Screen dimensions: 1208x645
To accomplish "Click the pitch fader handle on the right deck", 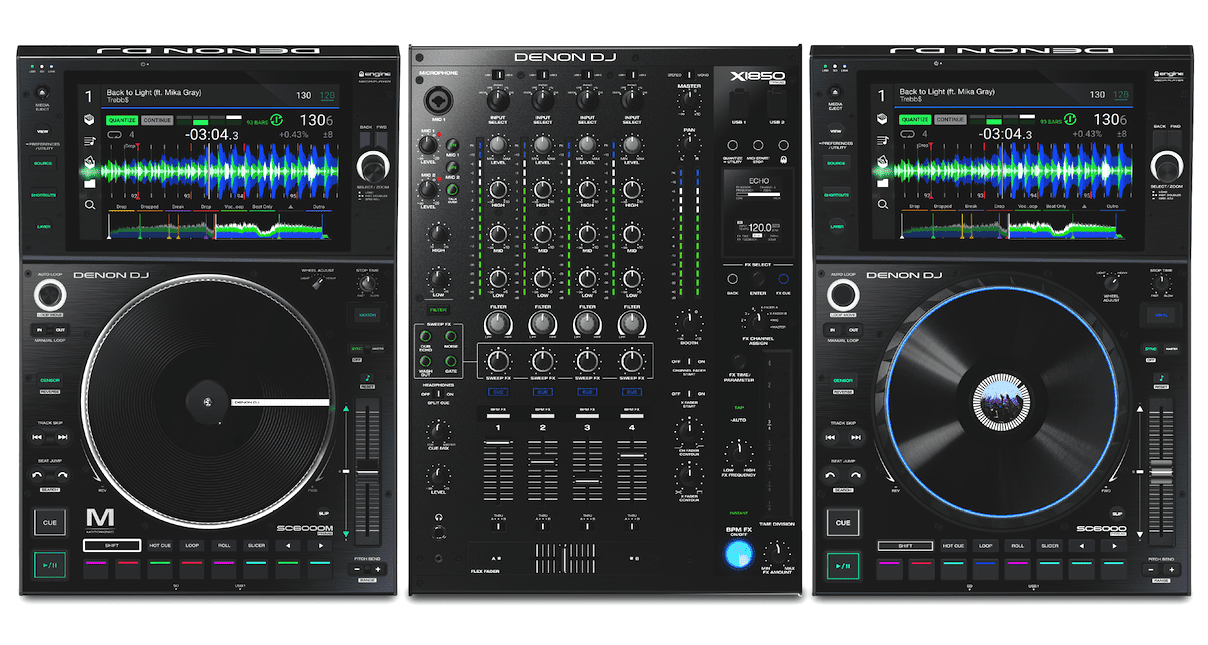I will coord(1160,471).
